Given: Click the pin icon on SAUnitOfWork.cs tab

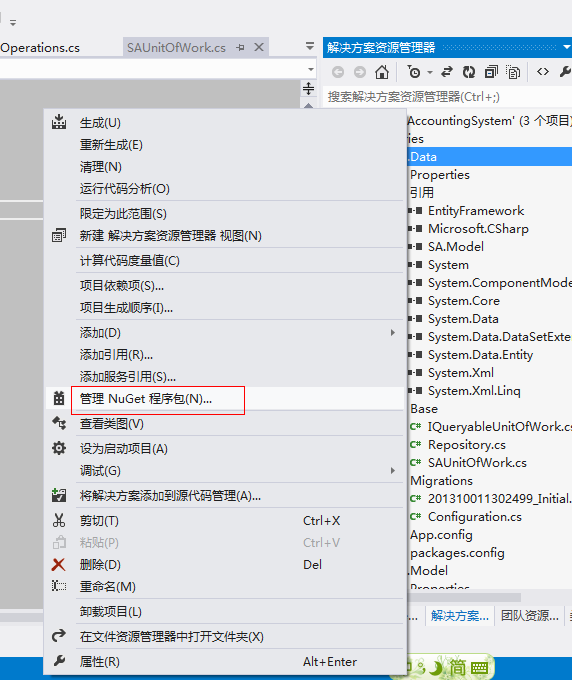Looking at the screenshot, I should tap(240, 47).
